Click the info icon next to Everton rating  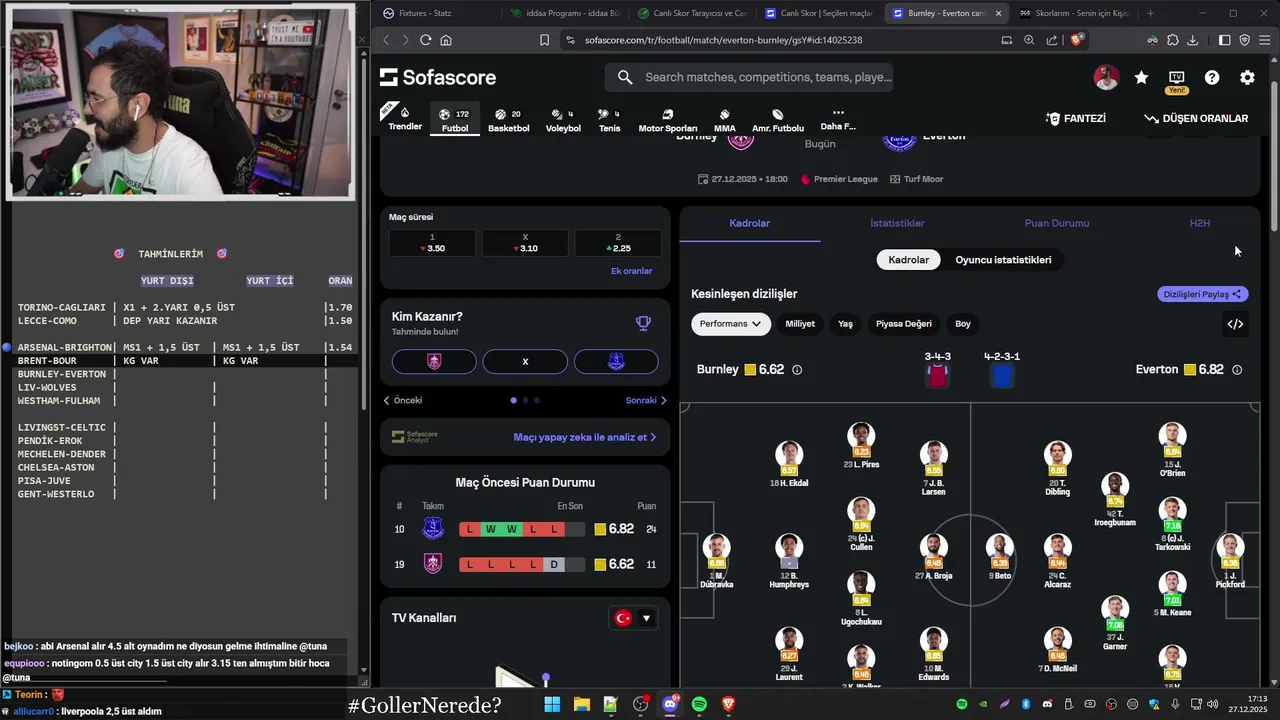pos(1237,370)
